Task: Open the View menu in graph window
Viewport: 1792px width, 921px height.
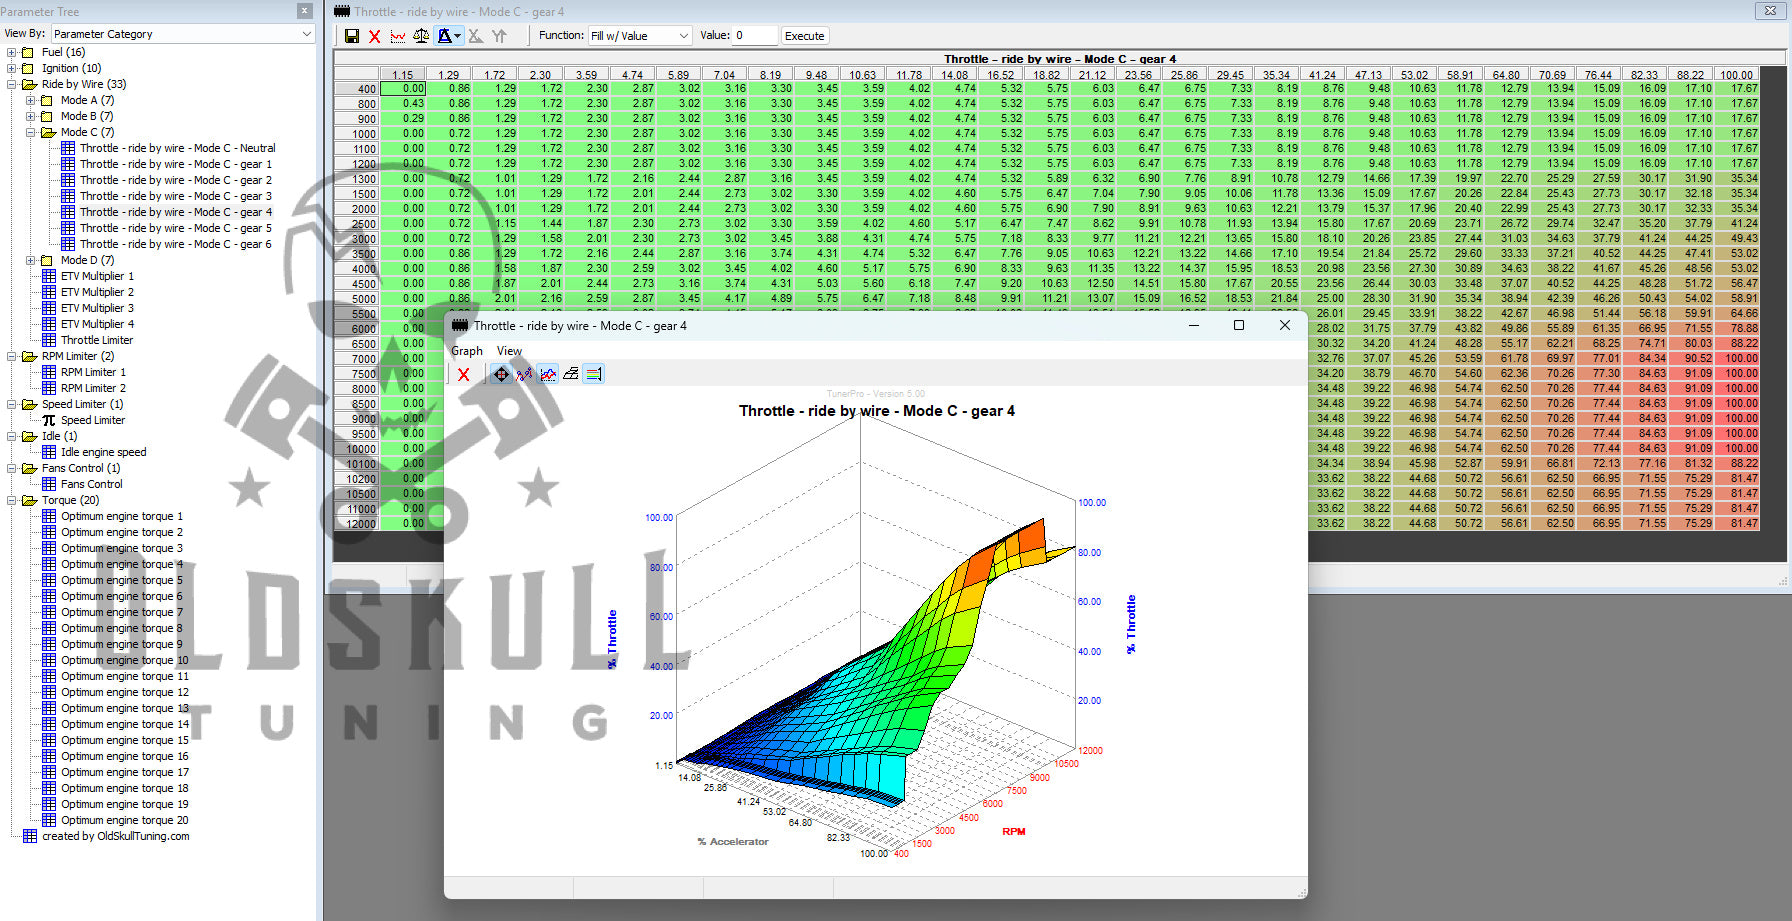Action: pos(509,351)
